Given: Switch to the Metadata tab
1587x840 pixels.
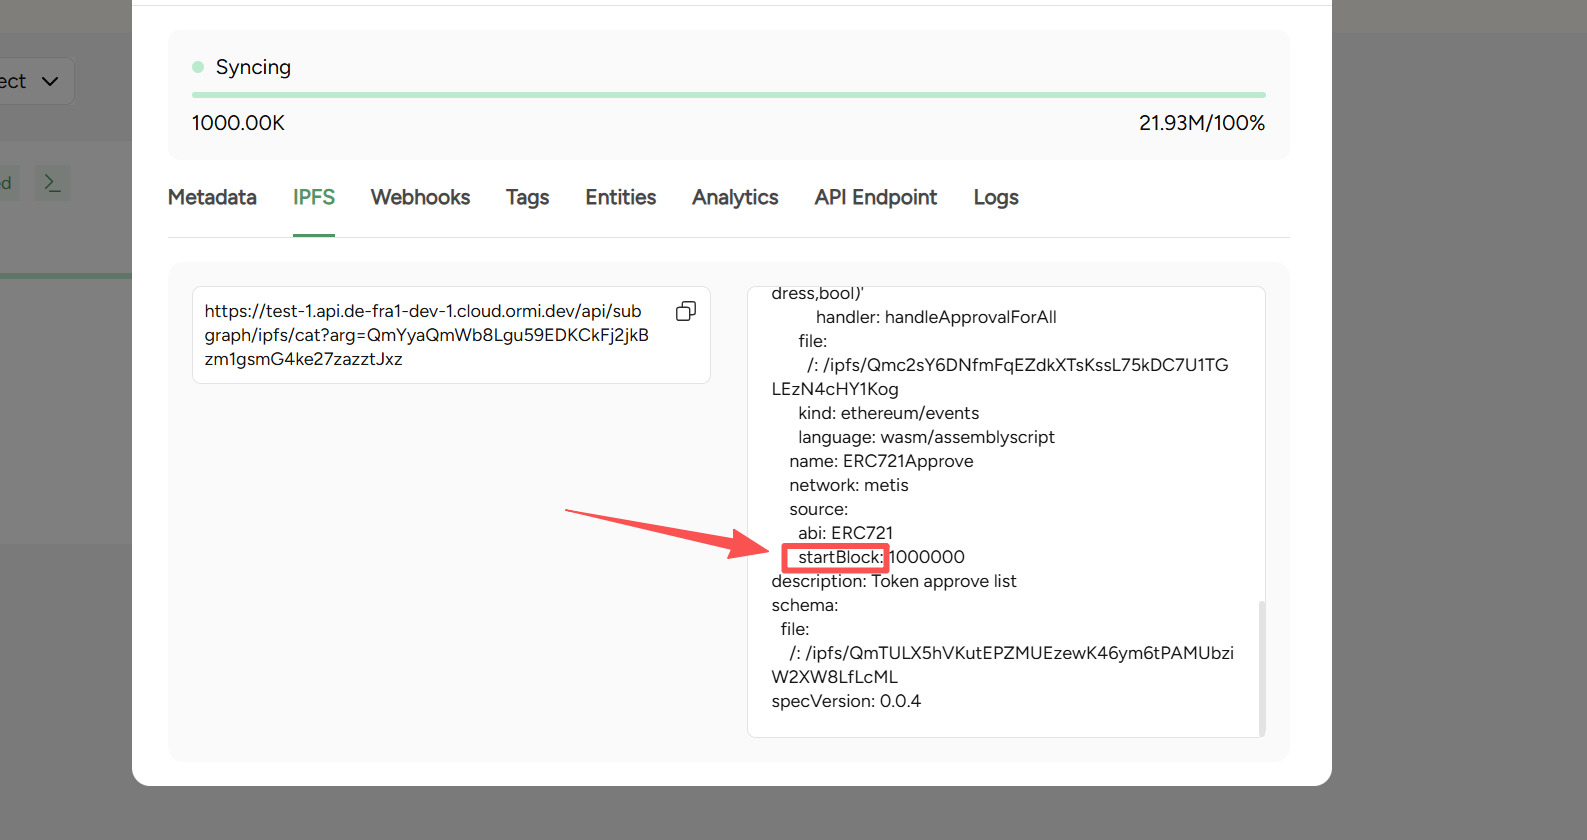Looking at the screenshot, I should [x=212, y=197].
